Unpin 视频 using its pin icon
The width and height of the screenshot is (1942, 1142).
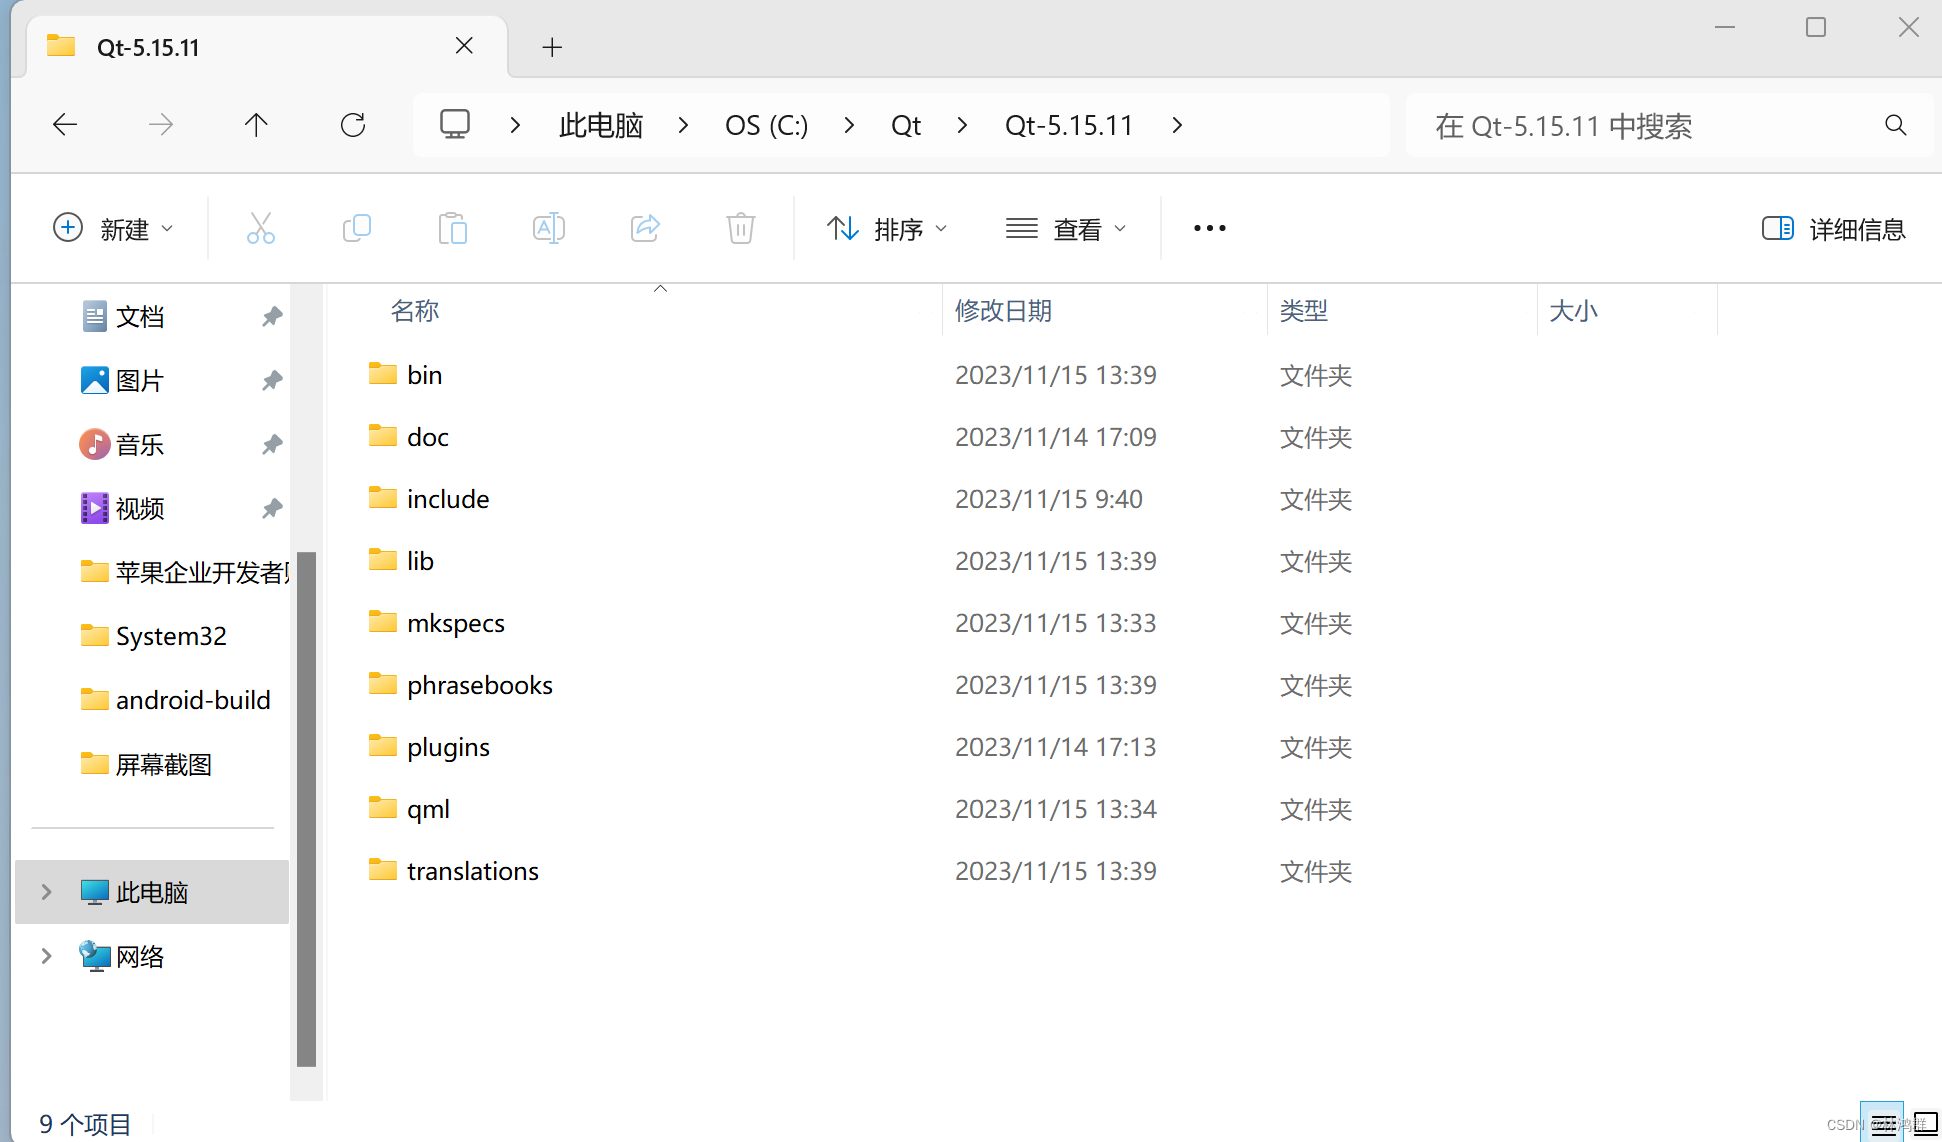[x=272, y=509]
